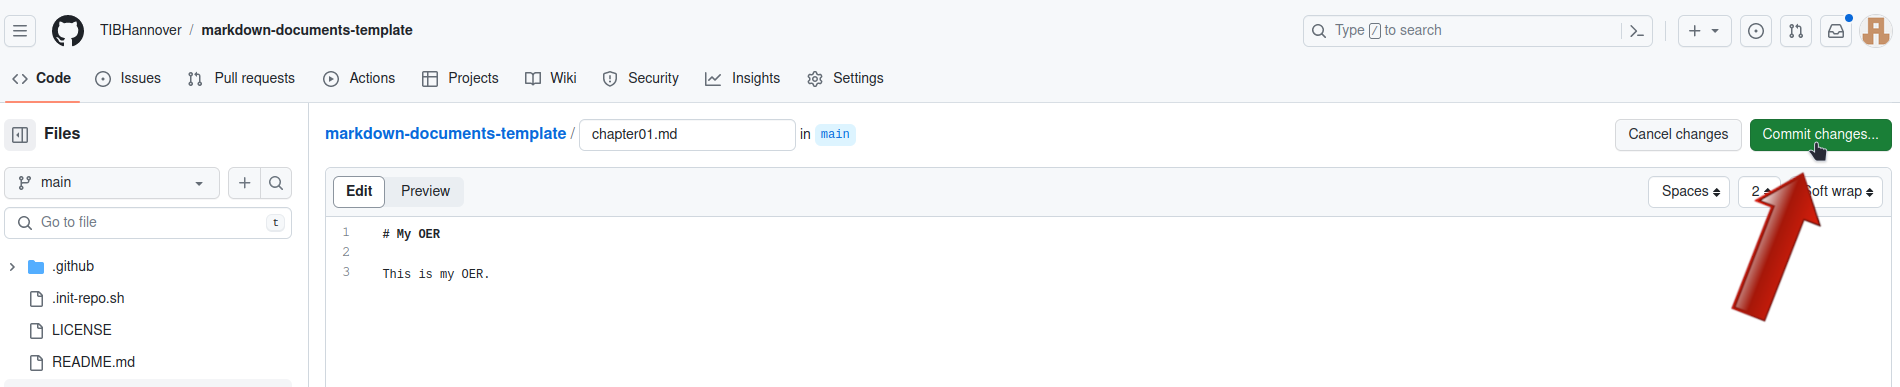The width and height of the screenshot is (1900, 387).
Task: Go to the Settings tab
Action: pos(845,78)
